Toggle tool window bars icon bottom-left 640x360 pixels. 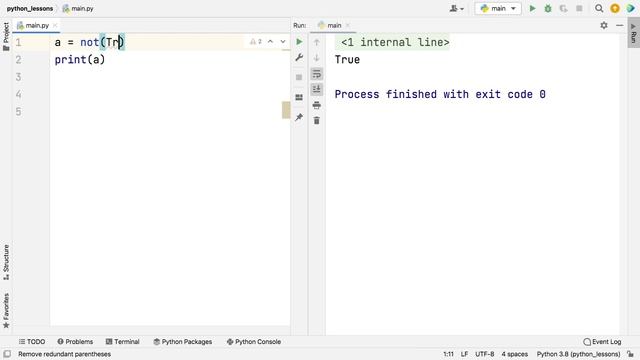7,354
